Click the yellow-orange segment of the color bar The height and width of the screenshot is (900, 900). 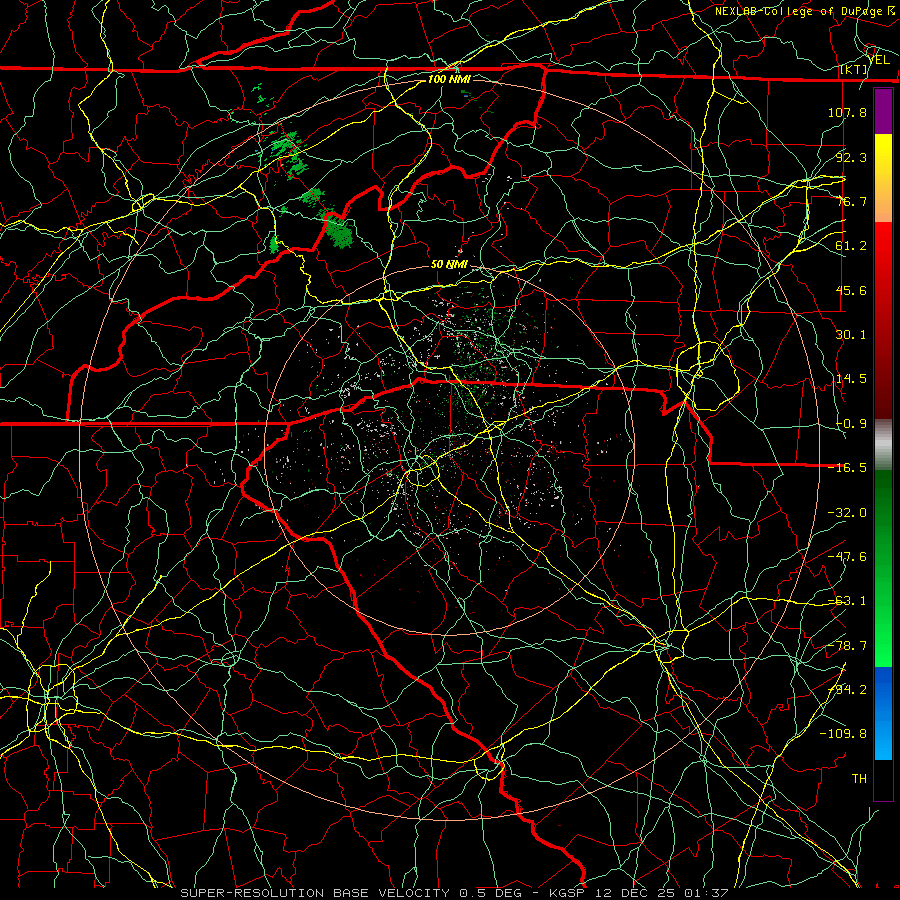click(x=883, y=178)
